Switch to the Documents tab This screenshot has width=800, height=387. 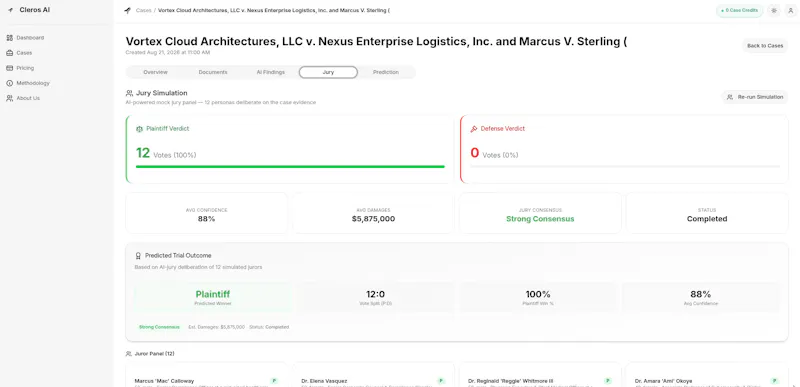pyautogui.click(x=213, y=72)
